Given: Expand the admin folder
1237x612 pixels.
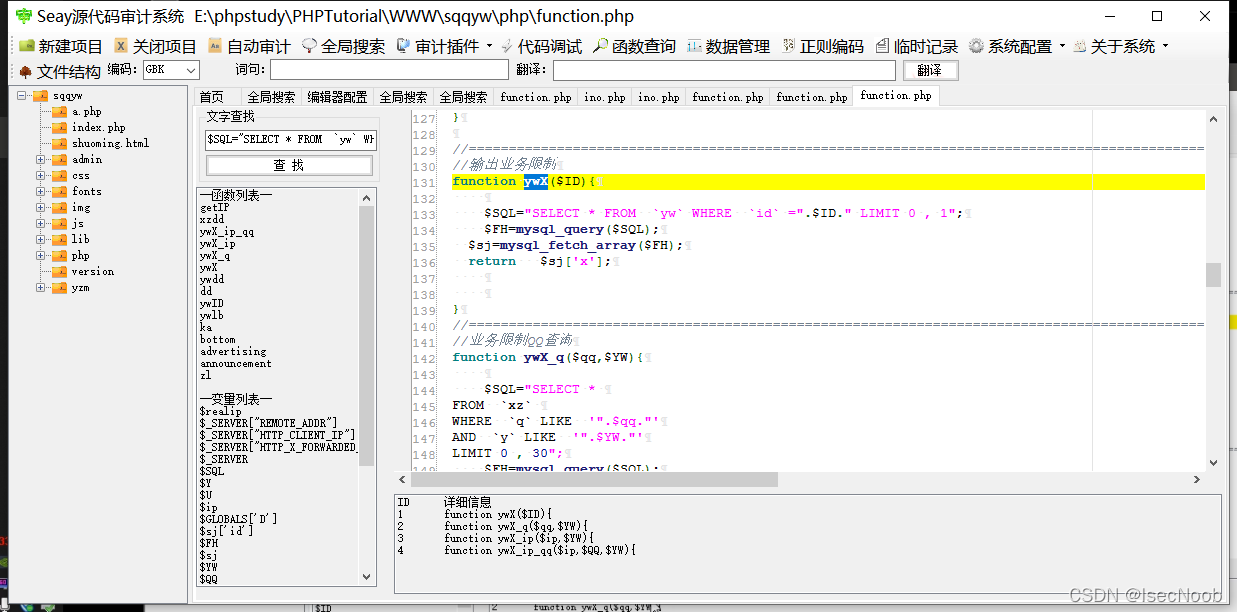Looking at the screenshot, I should [x=41, y=160].
